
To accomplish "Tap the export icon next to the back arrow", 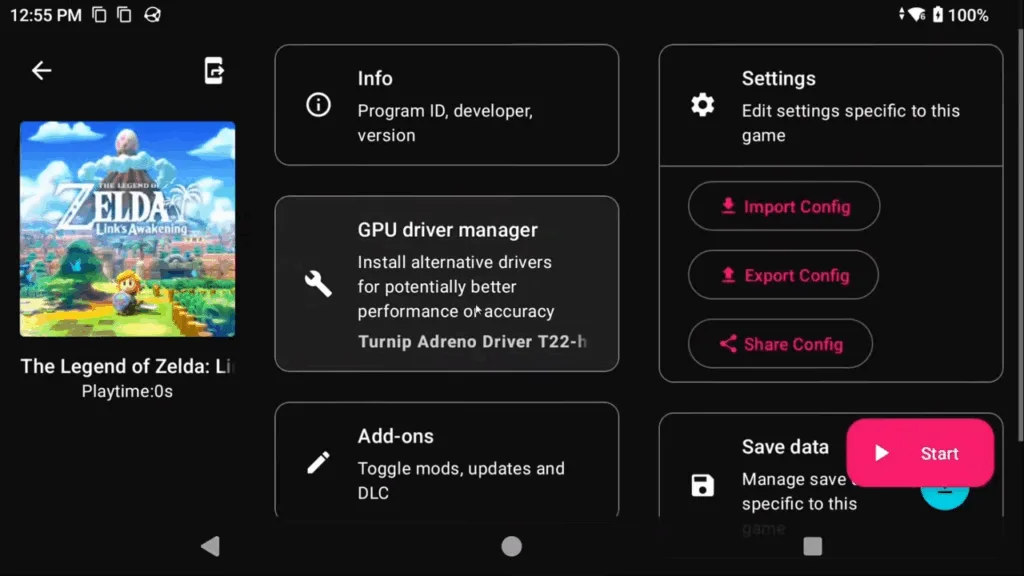I will [x=213, y=70].
